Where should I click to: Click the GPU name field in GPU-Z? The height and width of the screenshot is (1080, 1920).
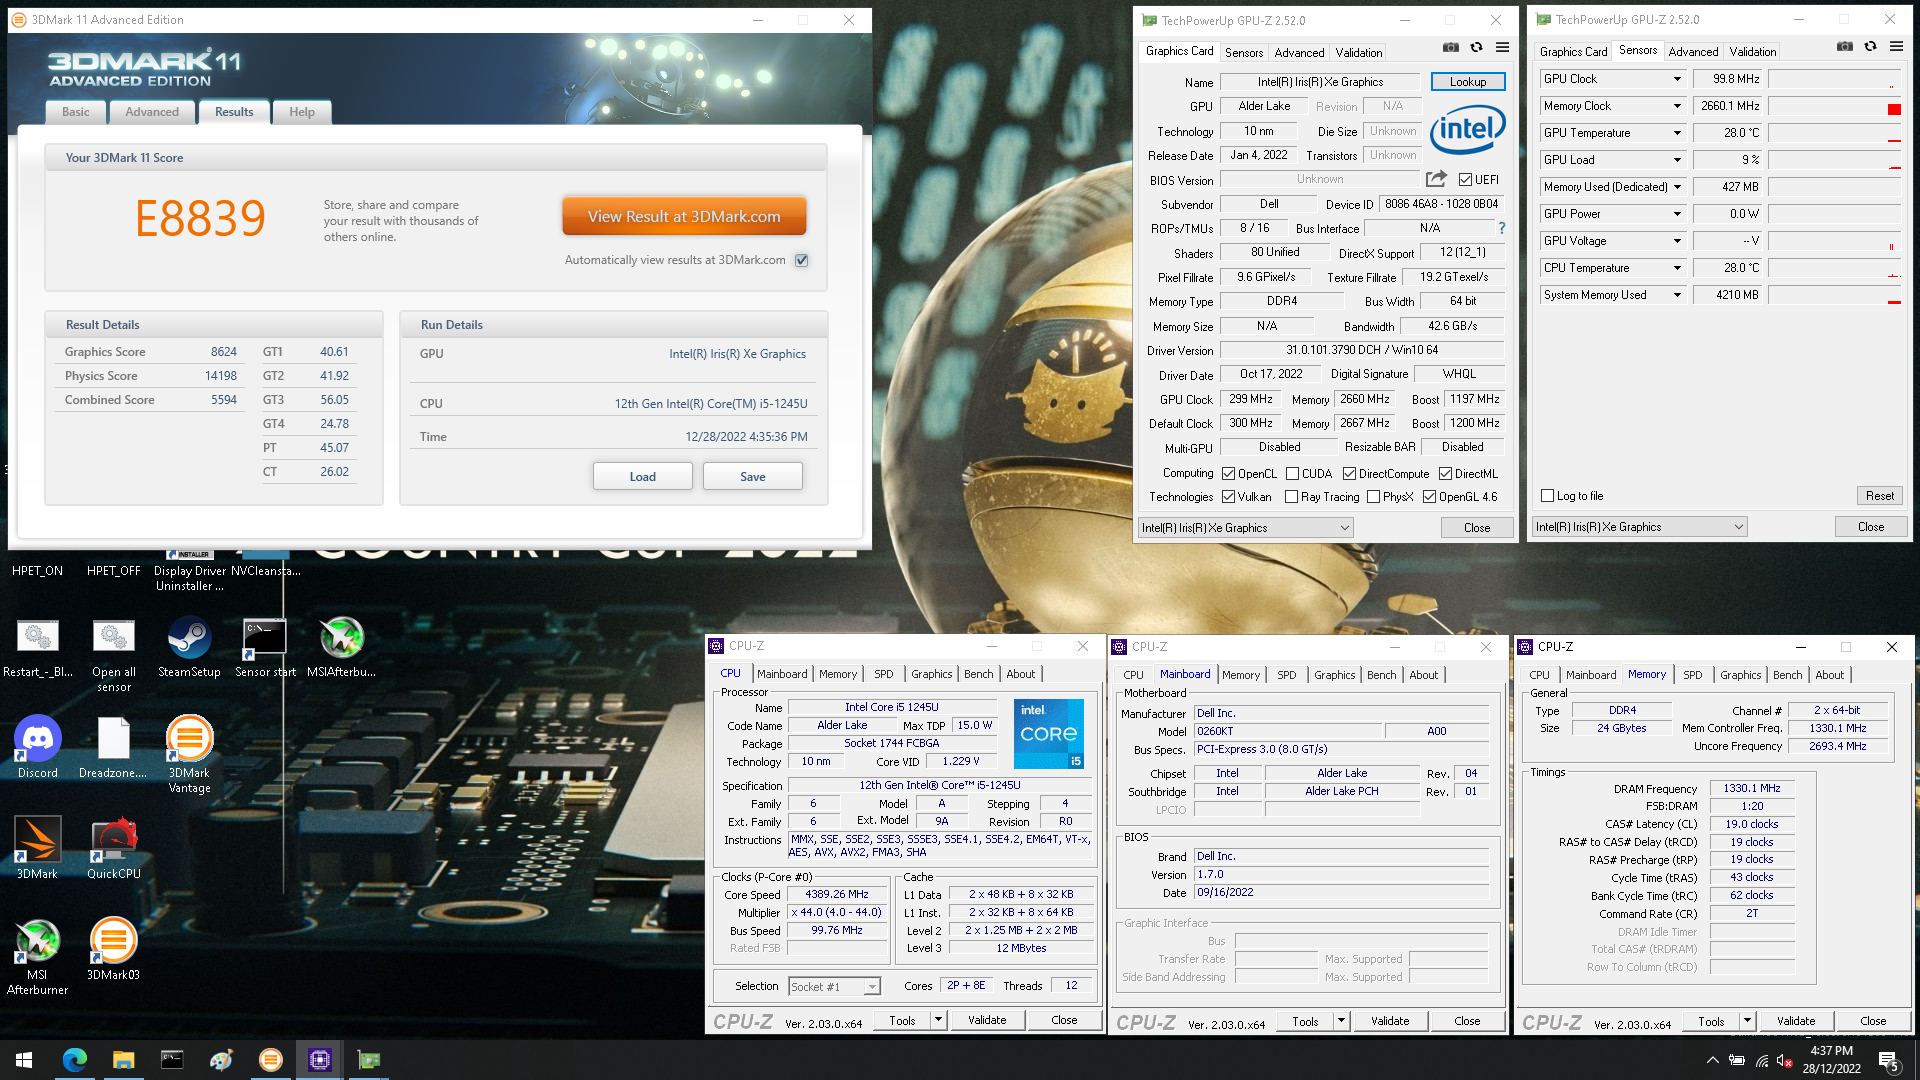click(1320, 82)
